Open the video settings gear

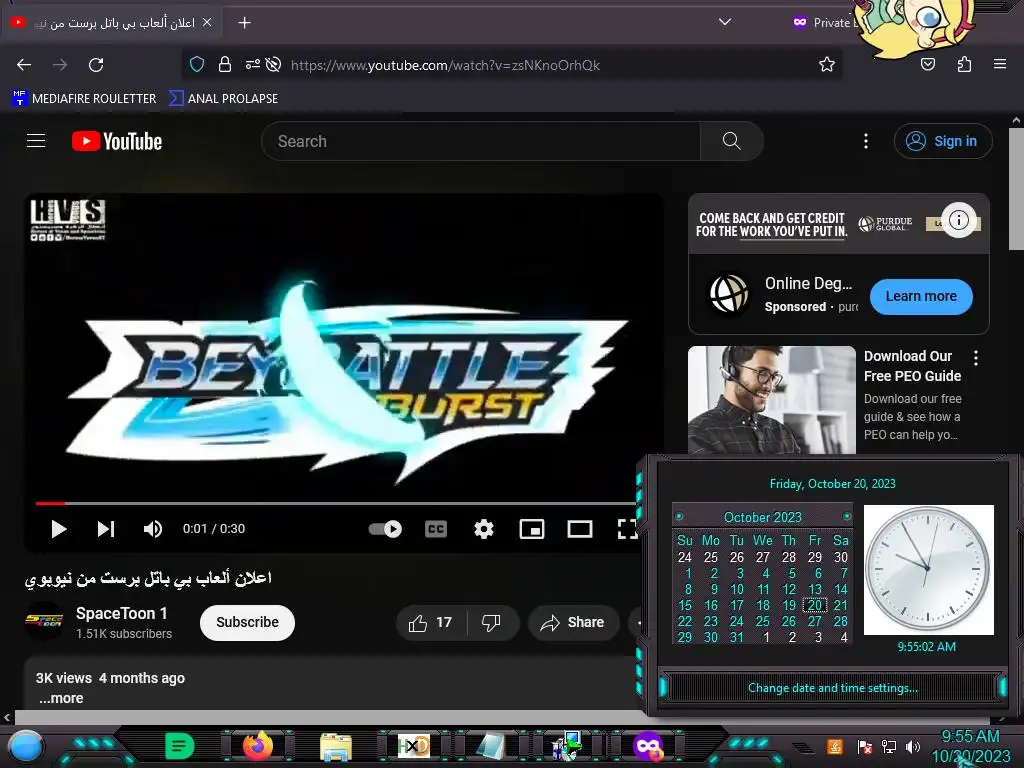point(483,529)
